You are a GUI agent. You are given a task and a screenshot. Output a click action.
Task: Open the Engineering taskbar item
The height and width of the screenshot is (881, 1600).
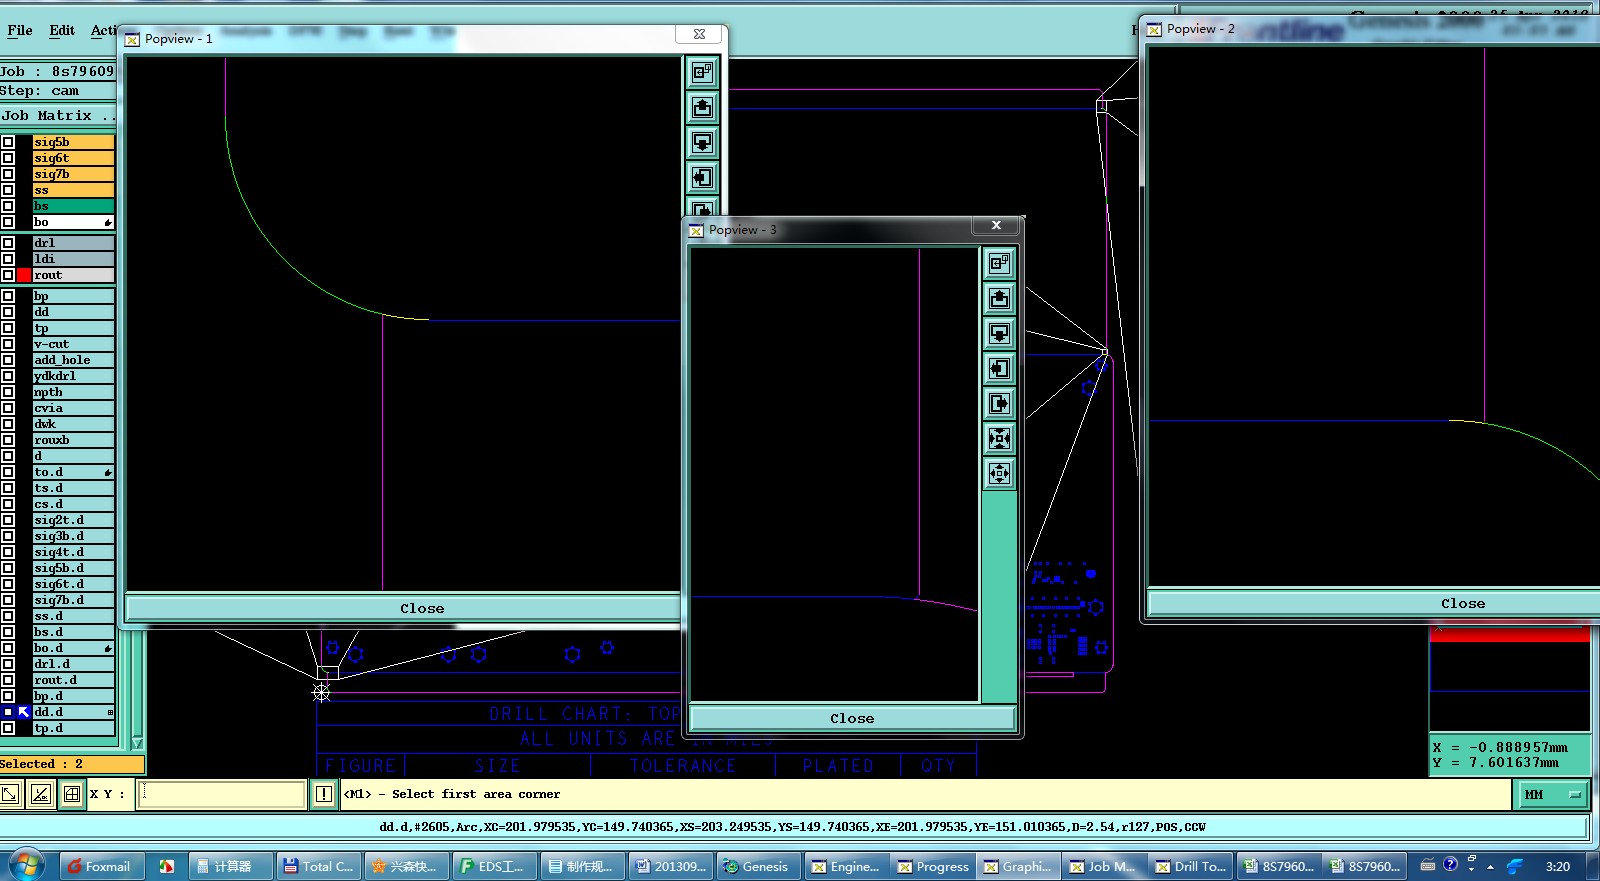click(845, 866)
